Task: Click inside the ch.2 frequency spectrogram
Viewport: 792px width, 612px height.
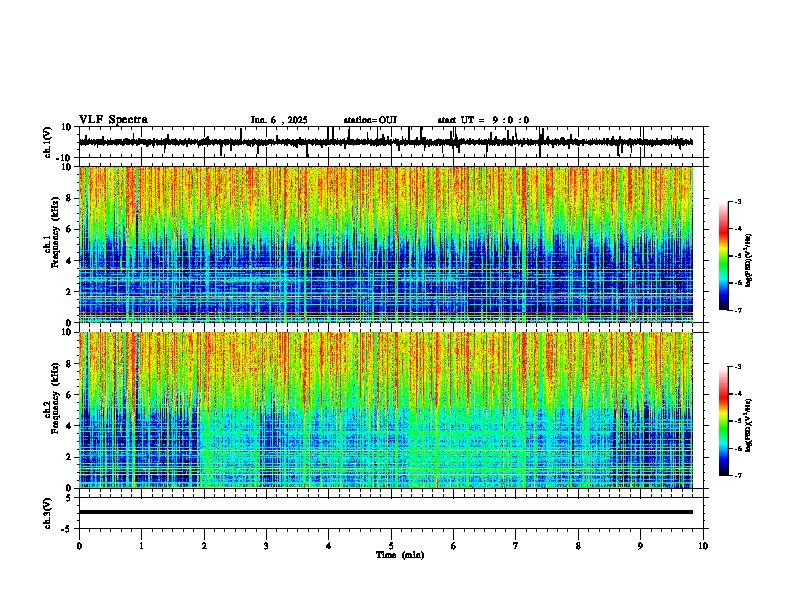Action: tap(386, 410)
